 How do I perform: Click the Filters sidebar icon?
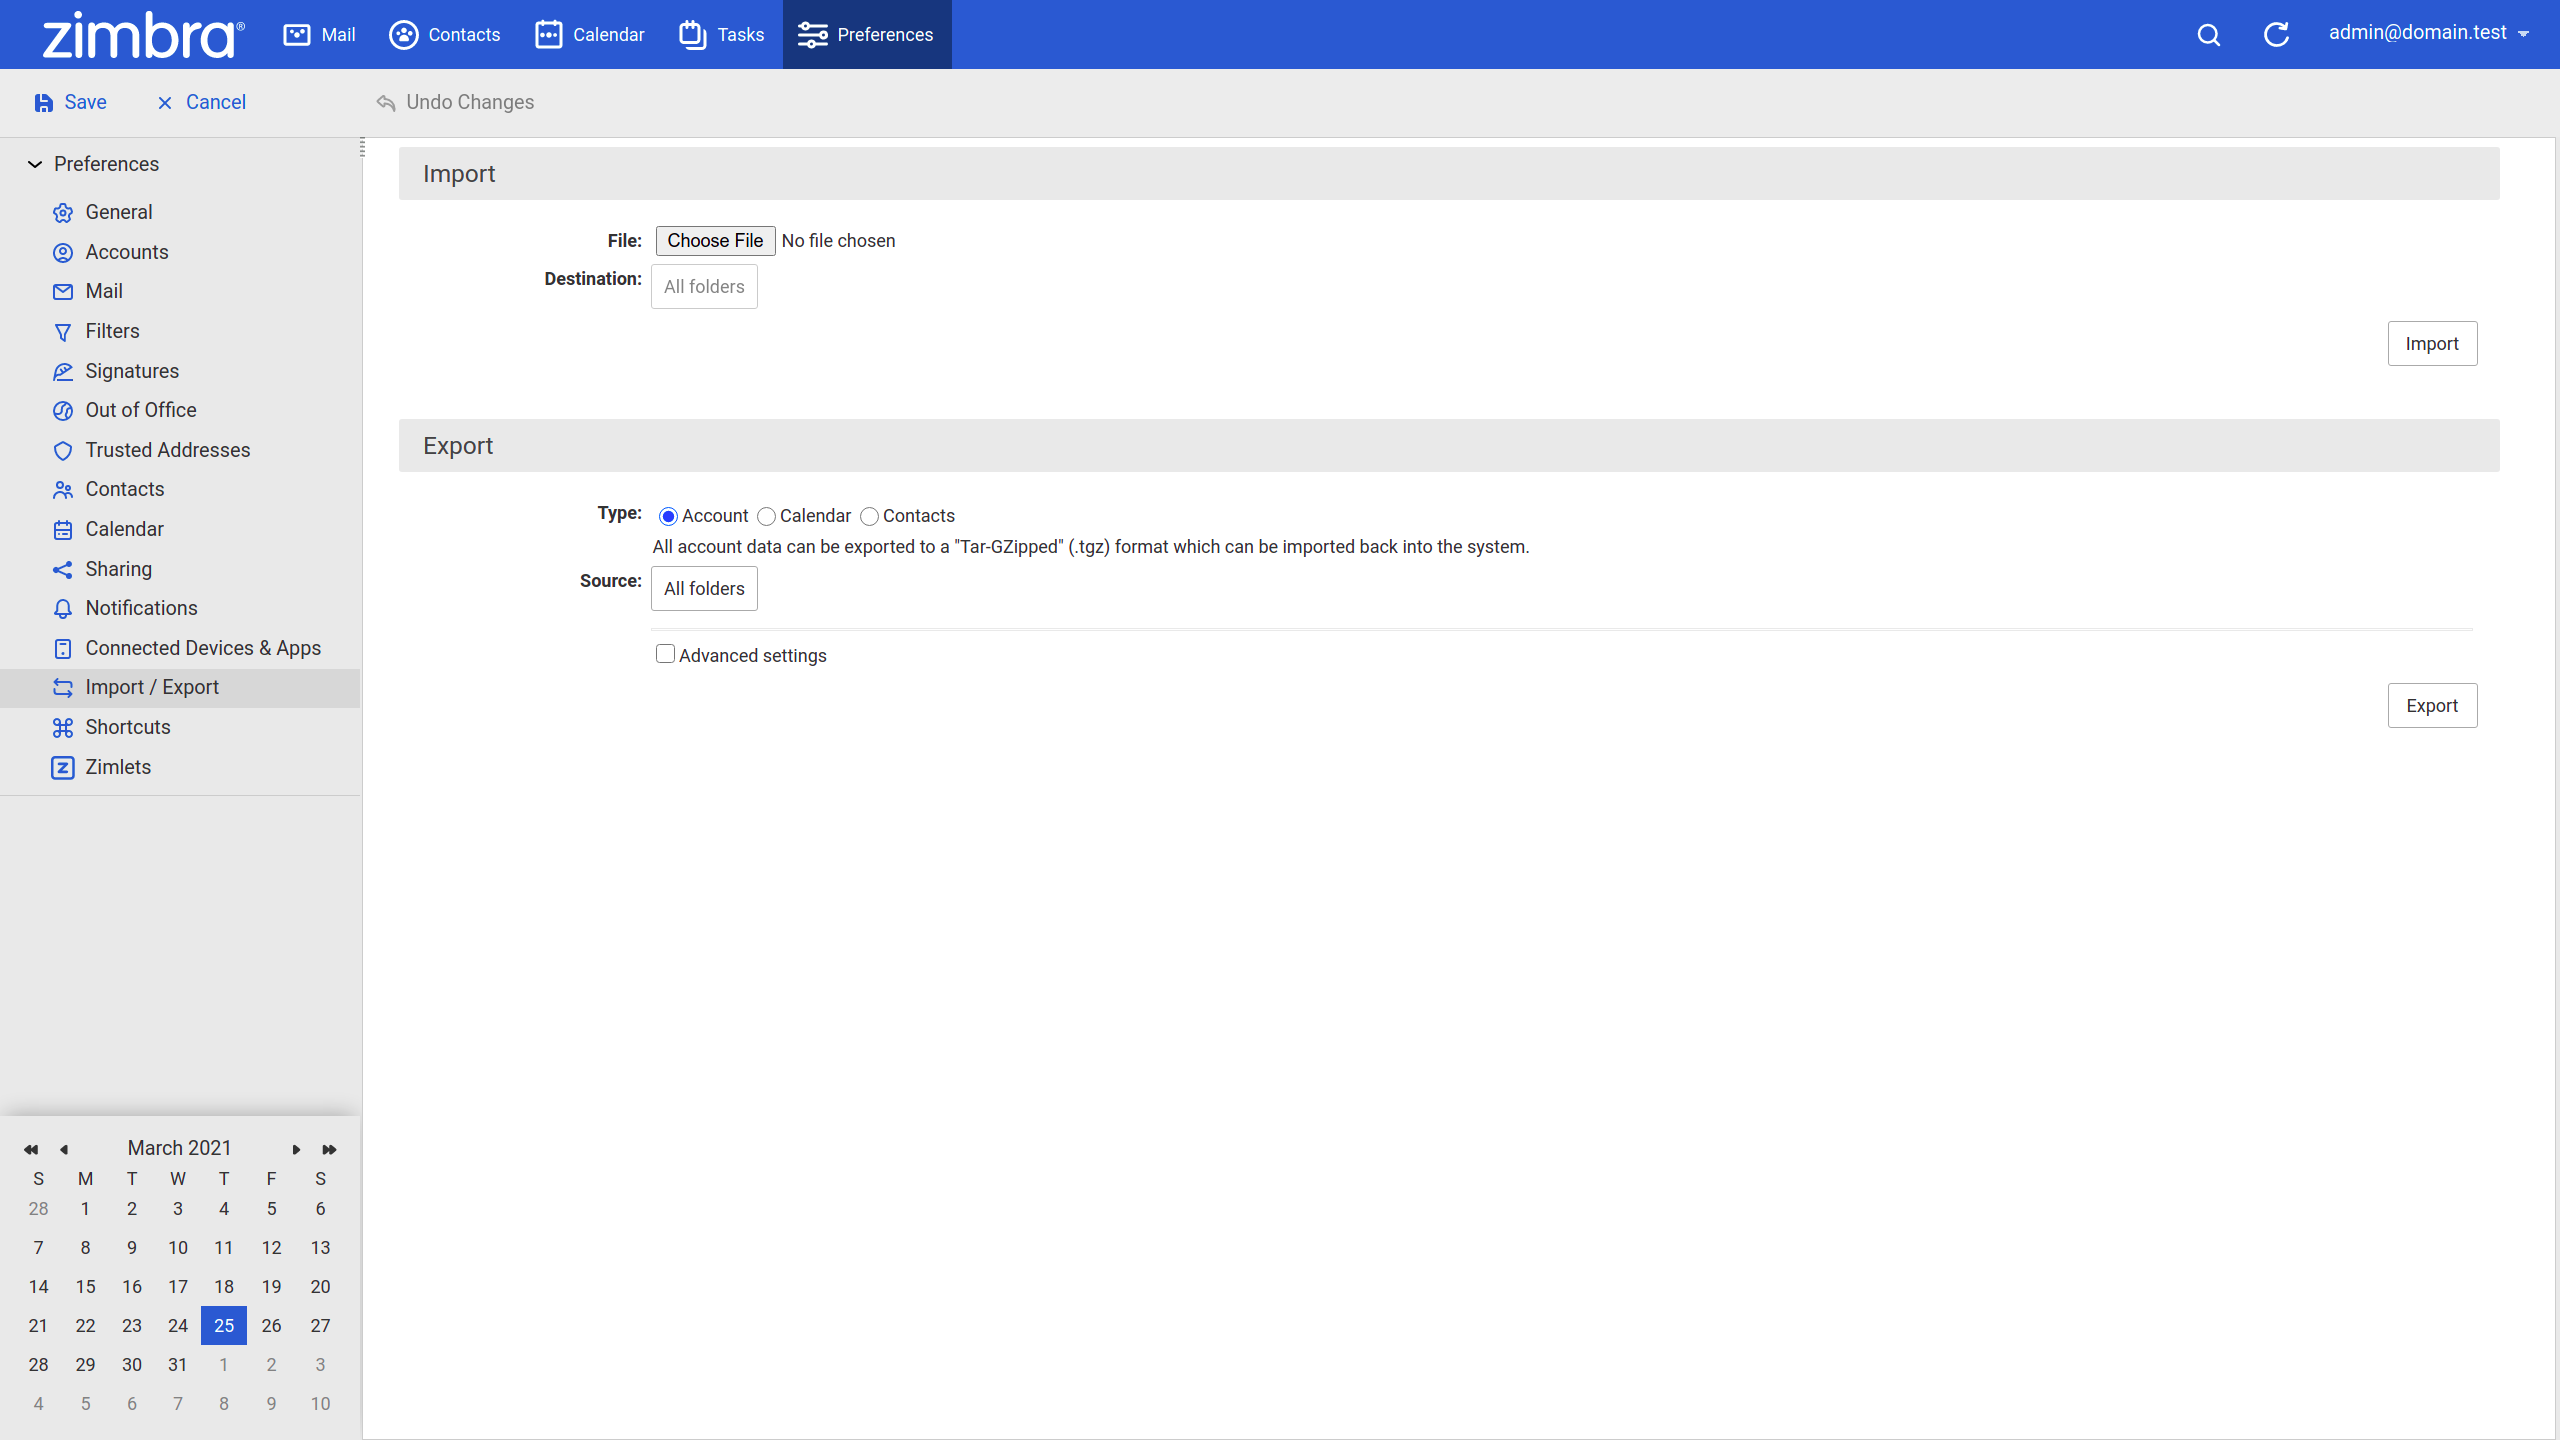pos(62,331)
